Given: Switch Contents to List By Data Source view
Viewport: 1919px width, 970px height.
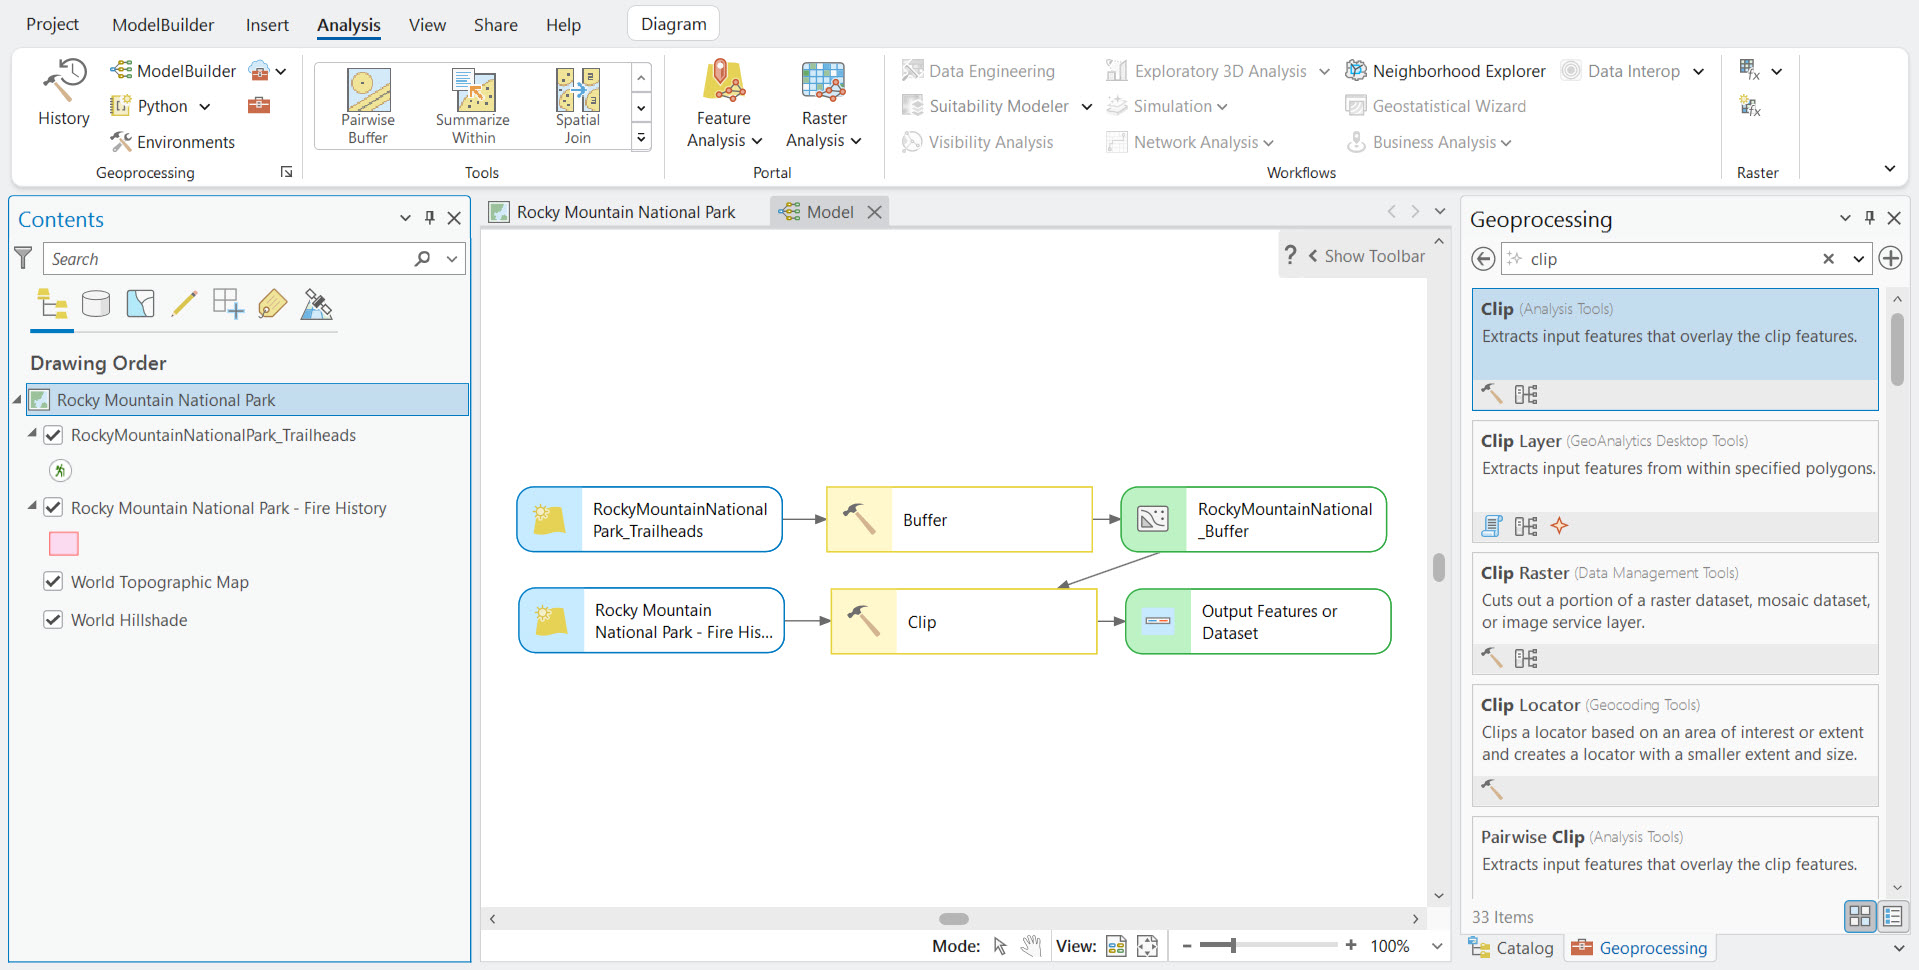Looking at the screenshot, I should point(96,304).
